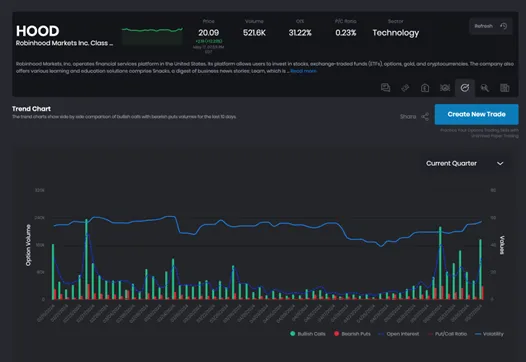Image resolution: width=526 pixels, height=362 pixels.
Task: Click the red Bearish Puts legend dot
Action: point(336,334)
